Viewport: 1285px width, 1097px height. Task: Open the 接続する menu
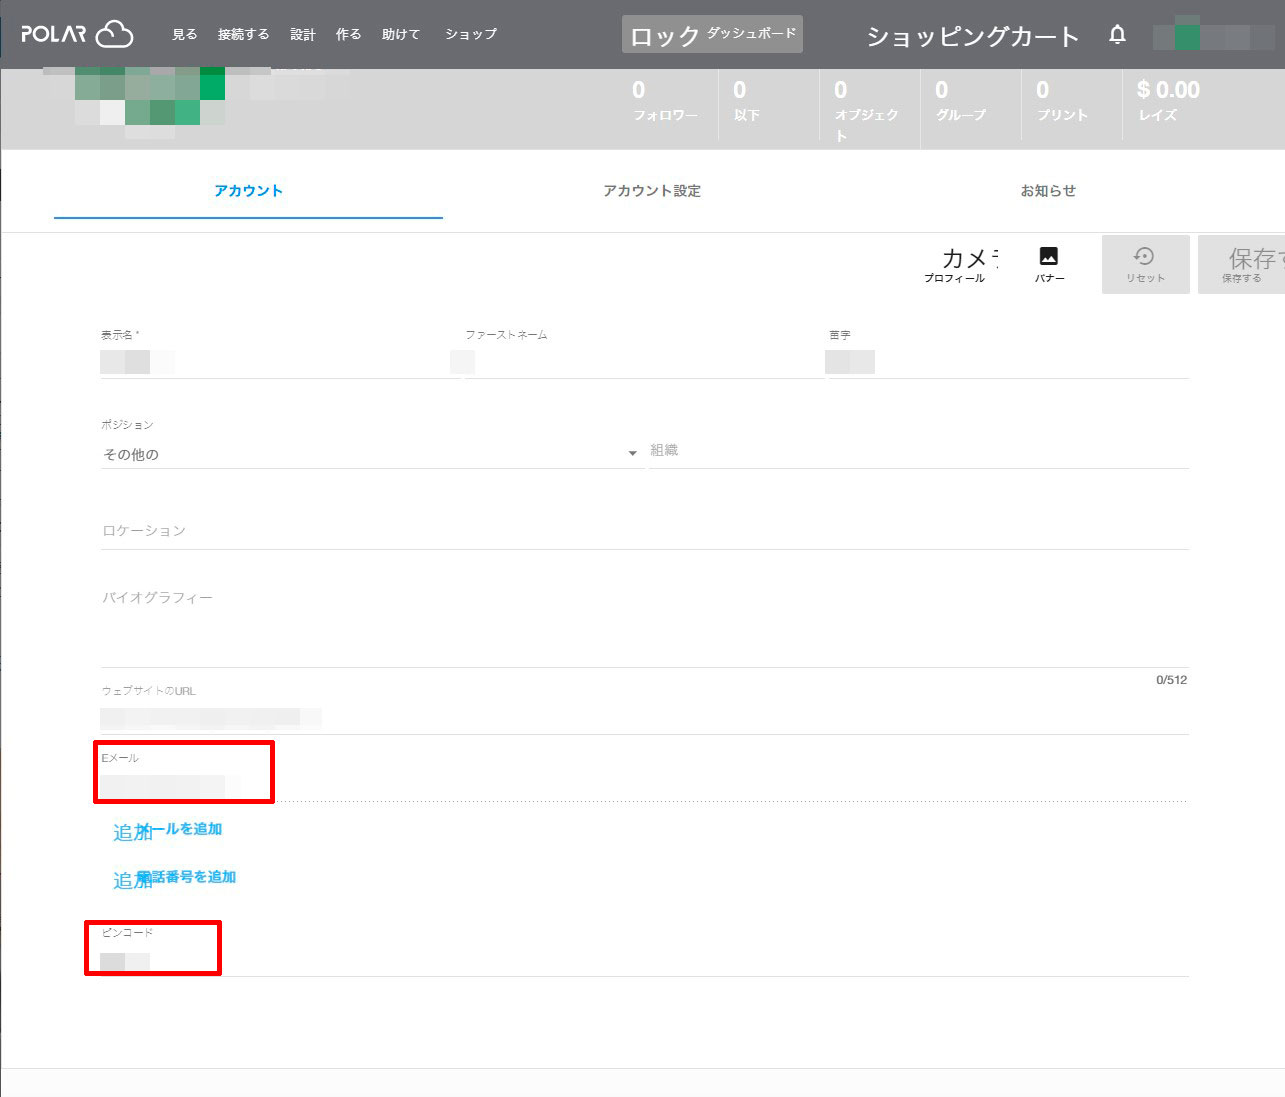243,34
